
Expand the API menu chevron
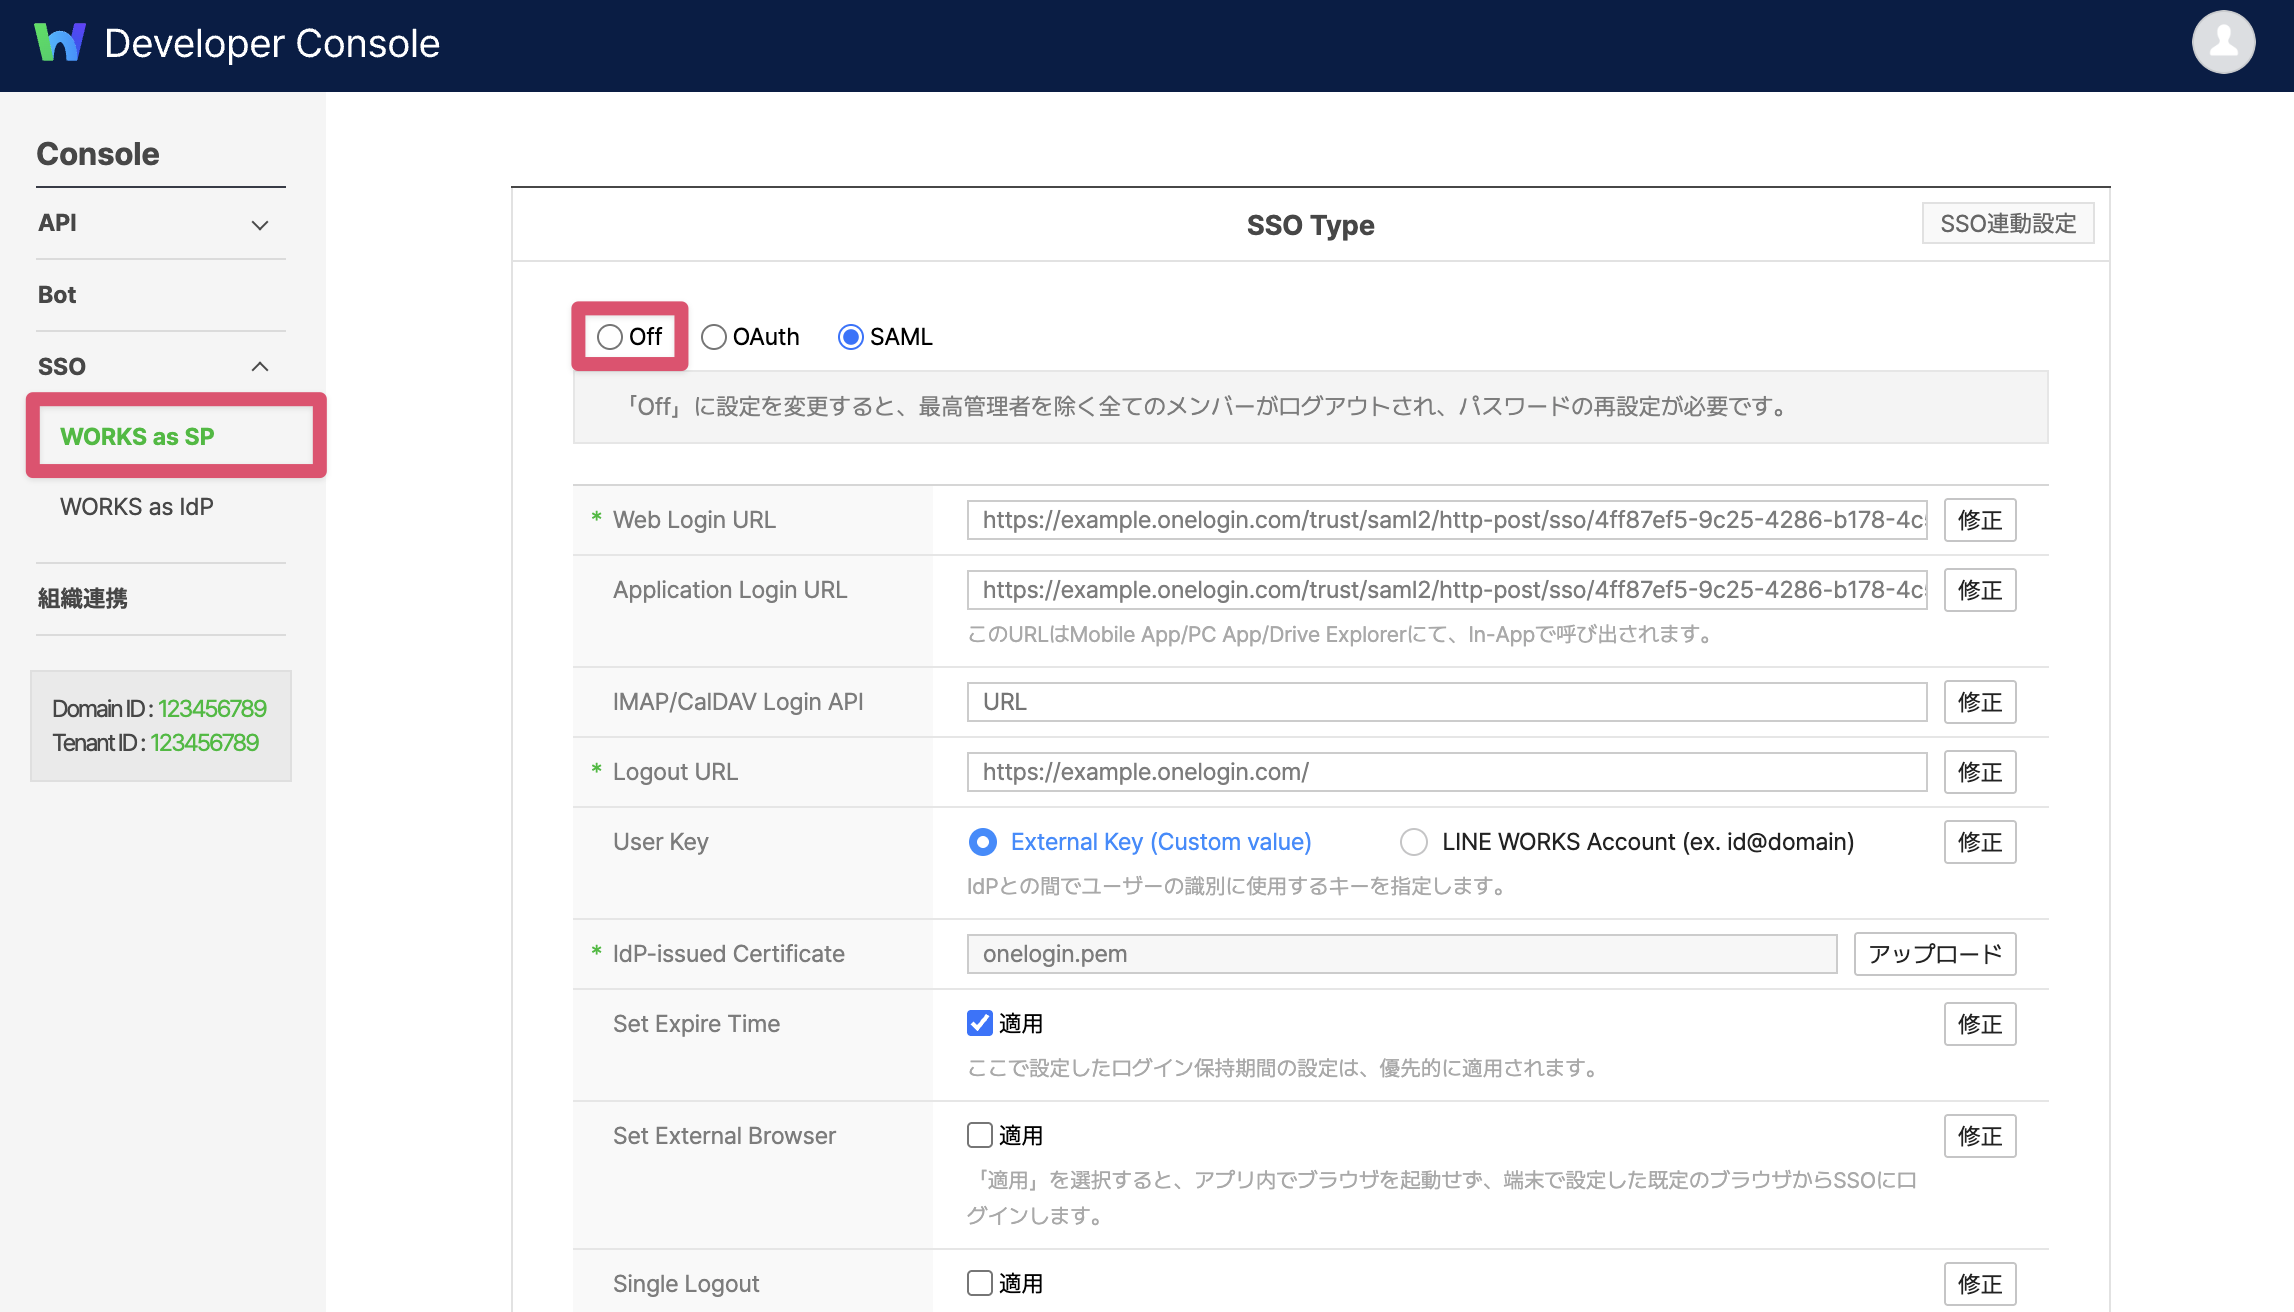[260, 225]
